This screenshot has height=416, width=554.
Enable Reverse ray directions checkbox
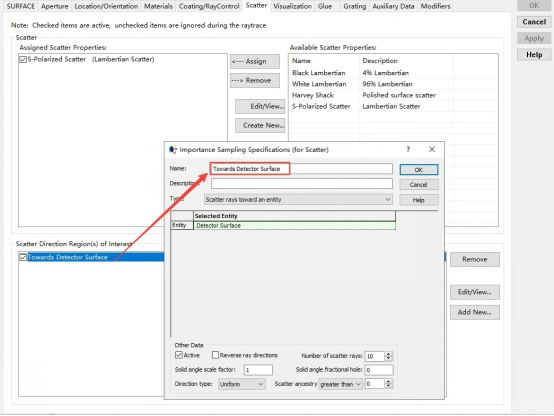(x=215, y=355)
